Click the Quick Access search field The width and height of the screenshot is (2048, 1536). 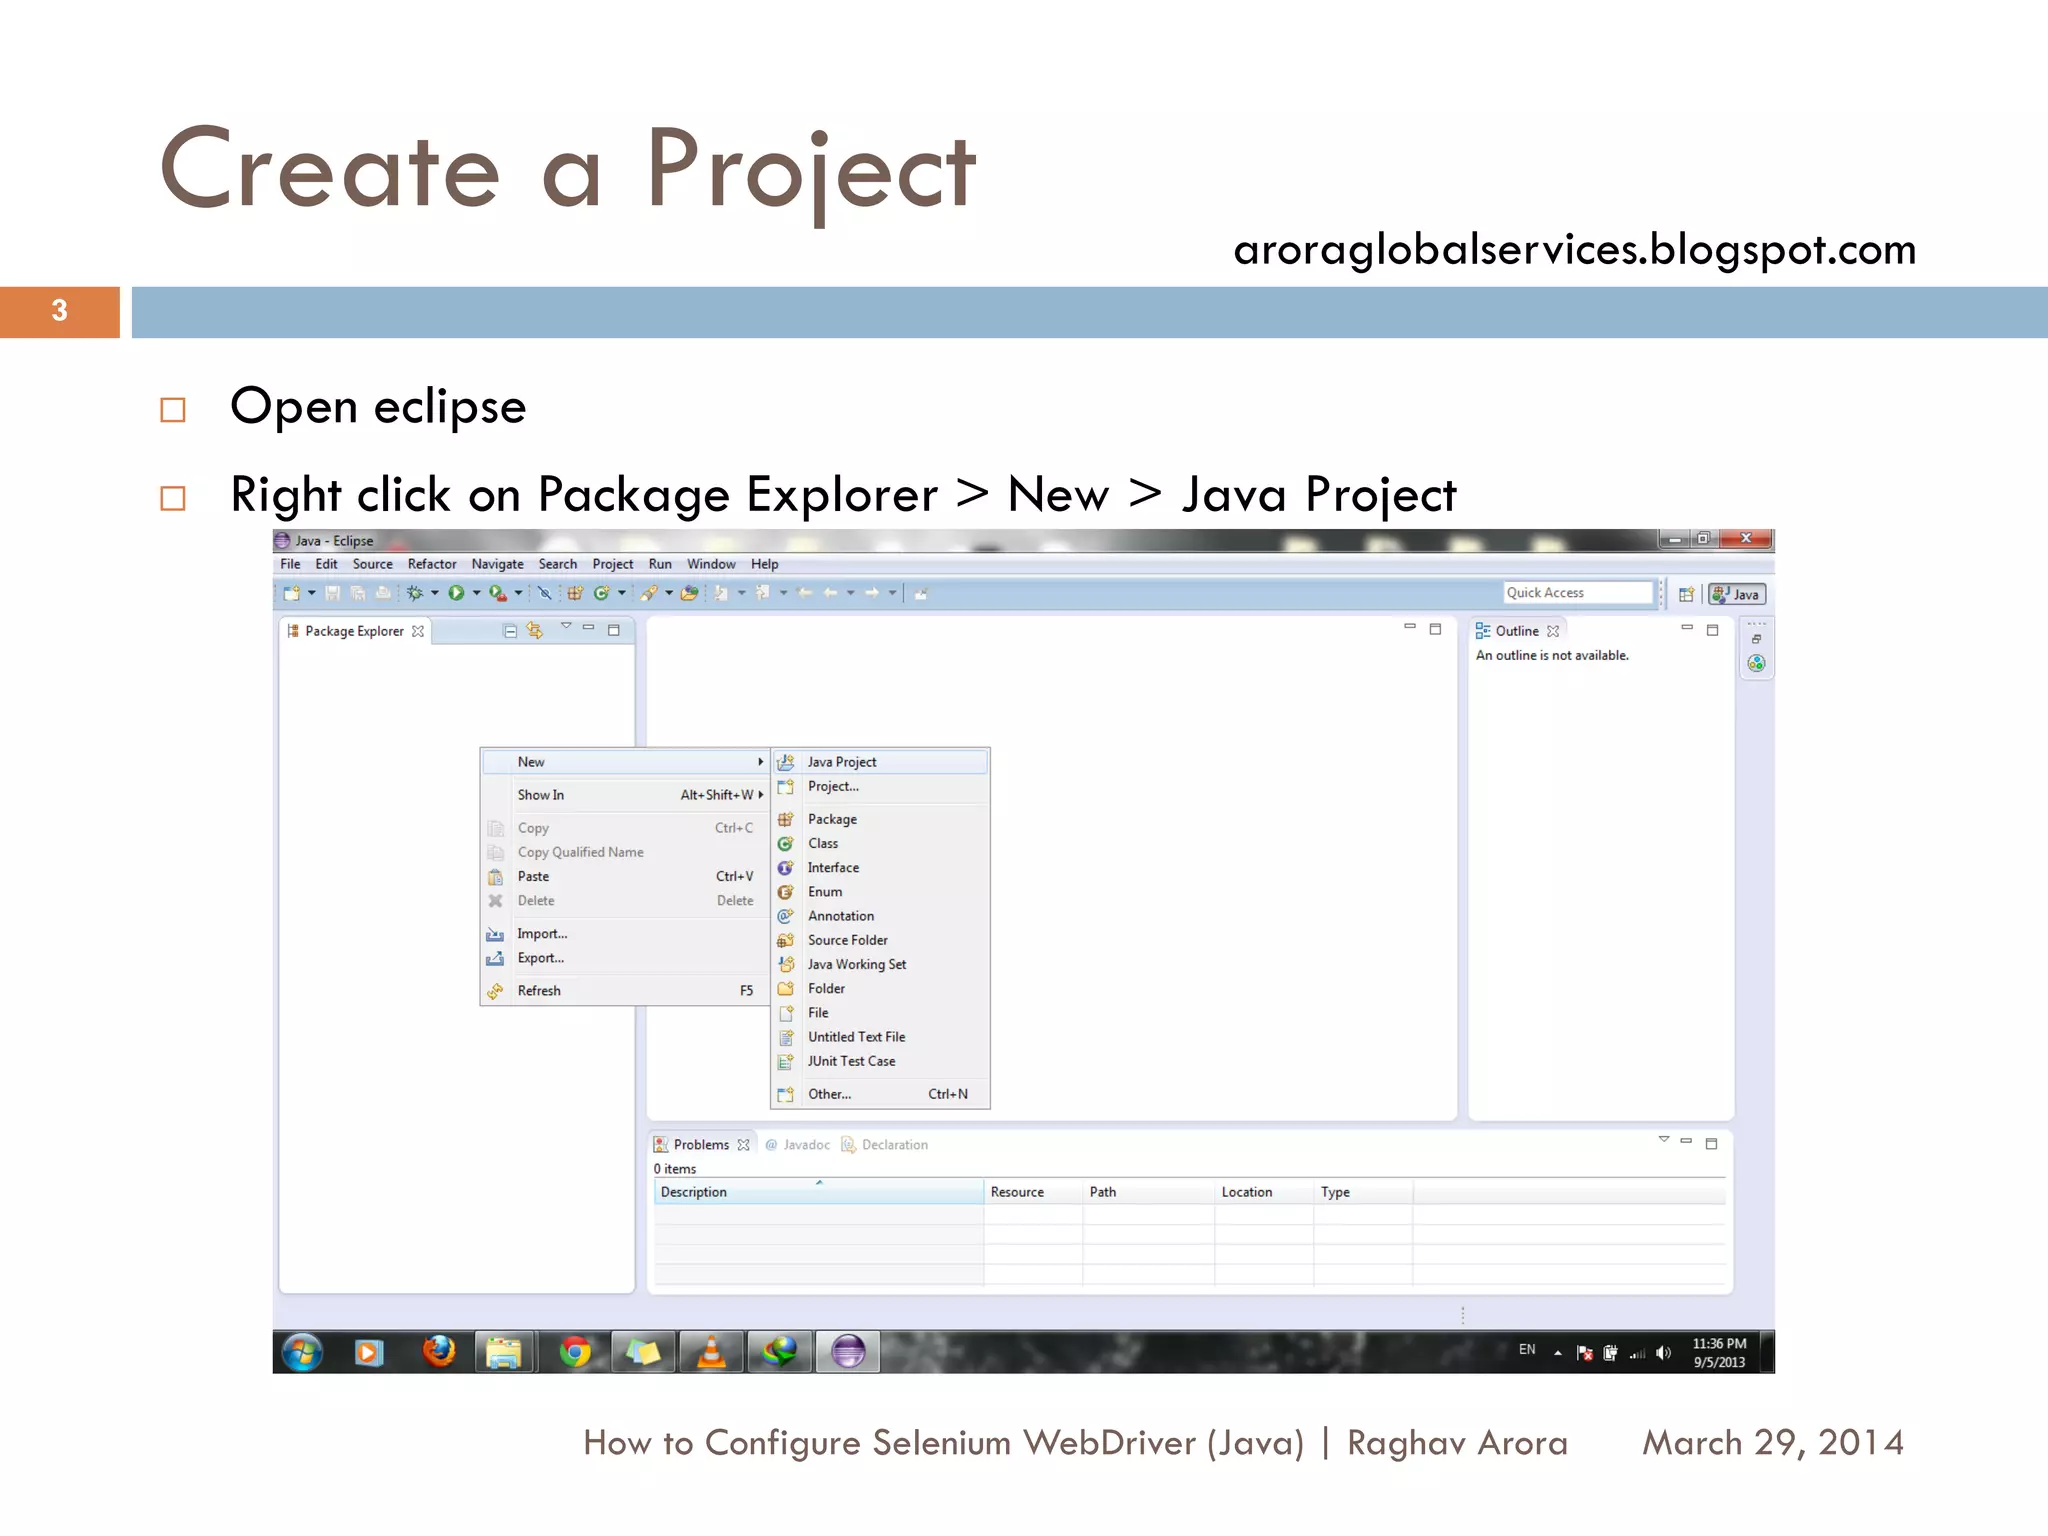[1578, 593]
